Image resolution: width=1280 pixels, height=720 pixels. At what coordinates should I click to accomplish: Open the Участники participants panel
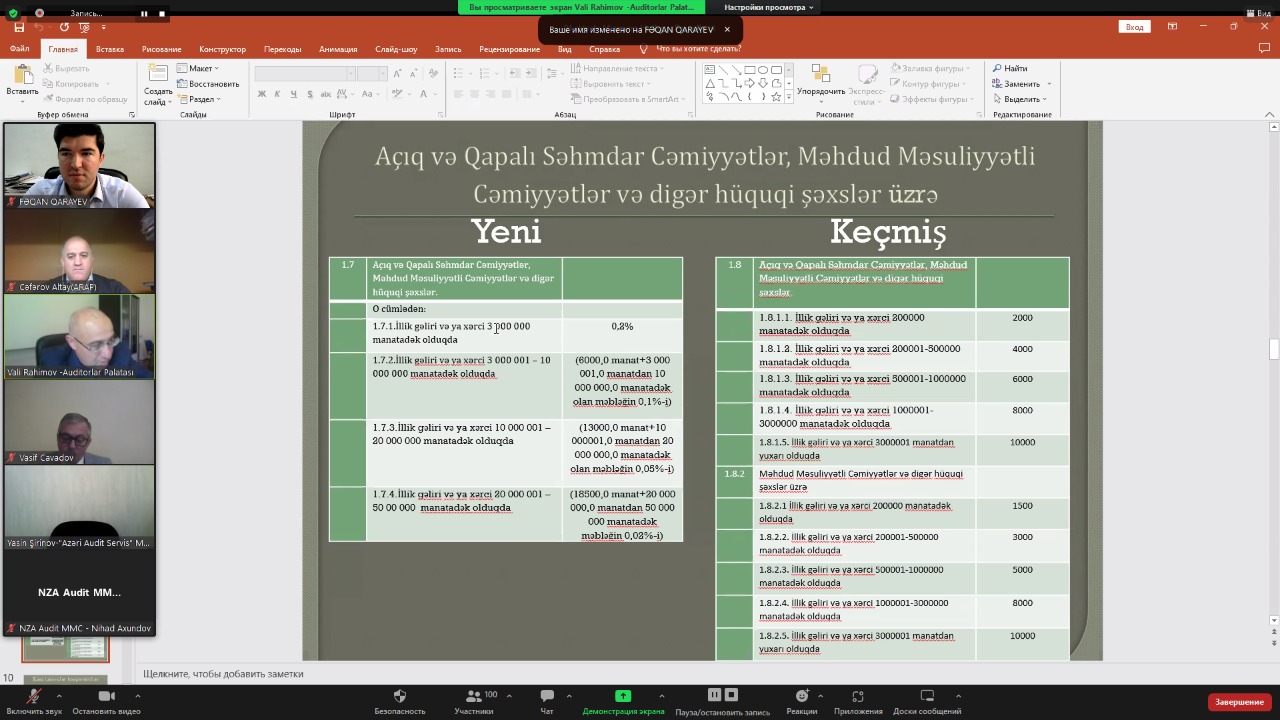coord(473,697)
